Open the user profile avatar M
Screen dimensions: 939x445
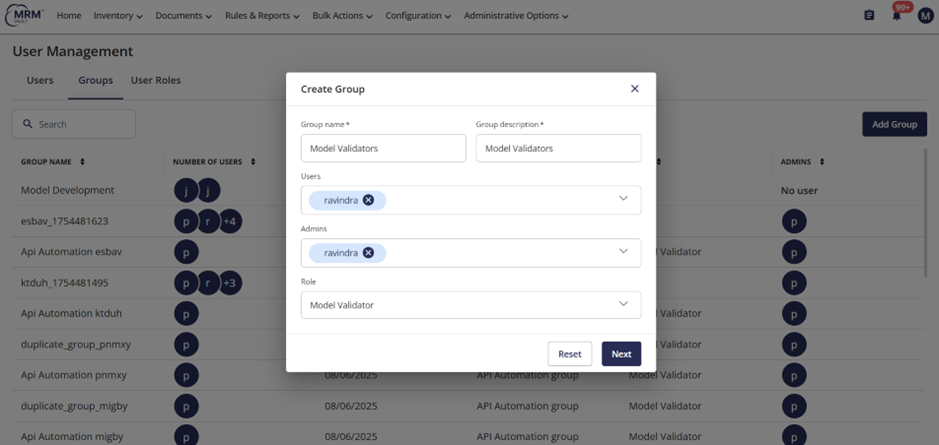[925, 16]
